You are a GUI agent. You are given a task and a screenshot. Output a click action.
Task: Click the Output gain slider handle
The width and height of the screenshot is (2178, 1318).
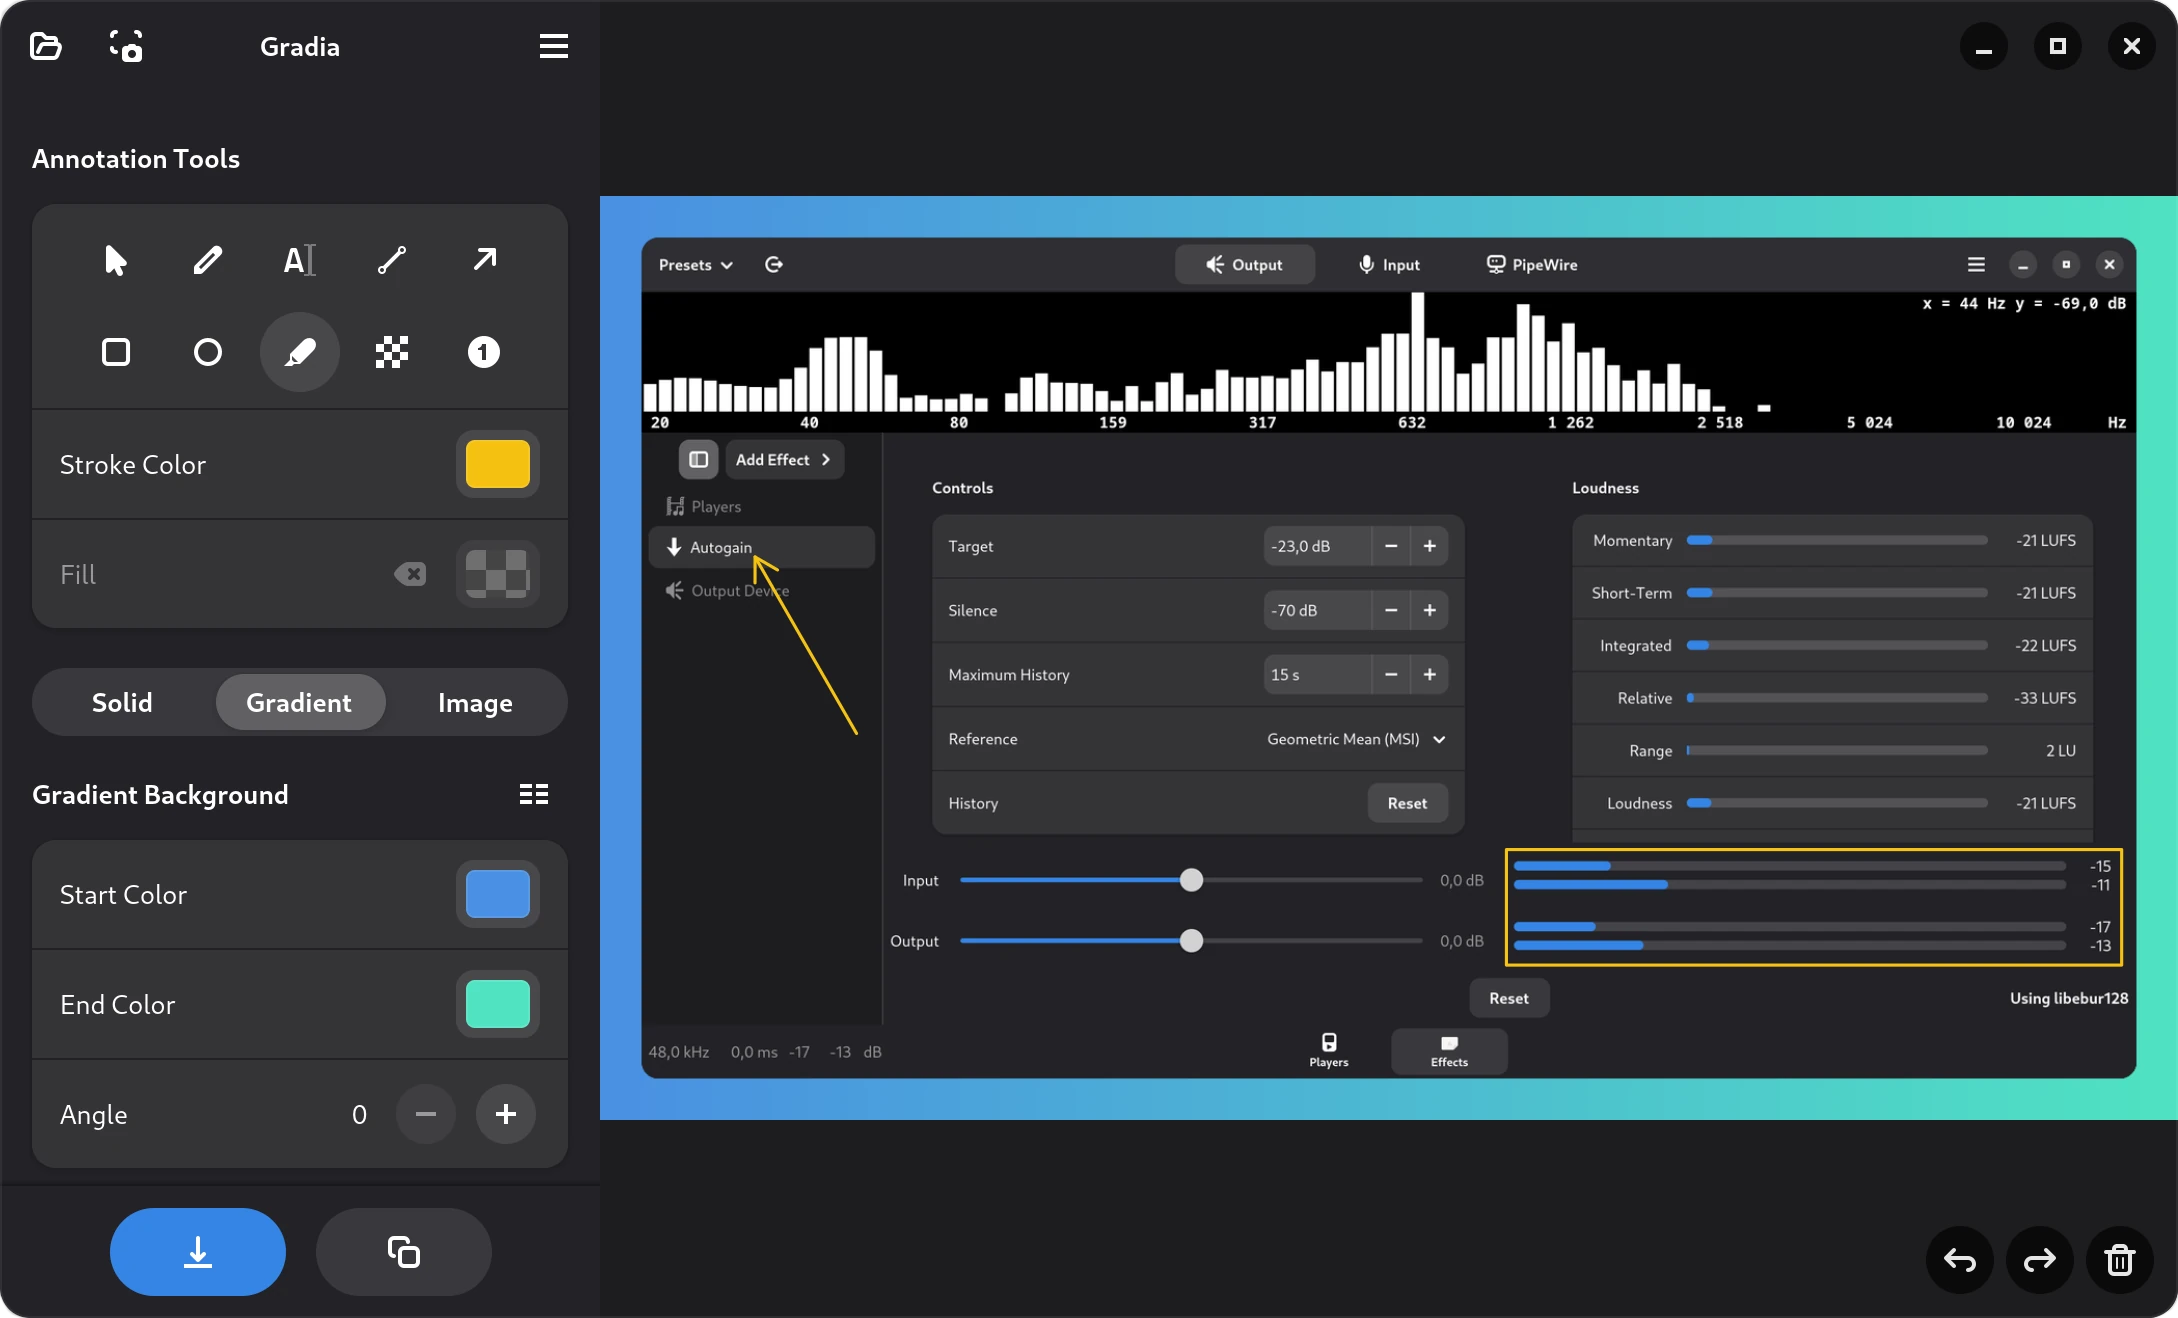click(x=1191, y=941)
